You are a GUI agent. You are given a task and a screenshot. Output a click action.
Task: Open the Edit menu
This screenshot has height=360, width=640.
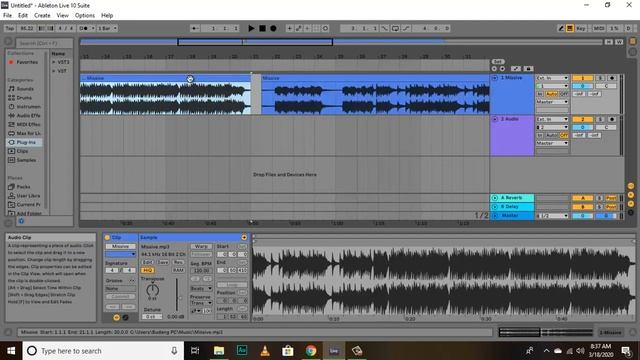point(23,16)
